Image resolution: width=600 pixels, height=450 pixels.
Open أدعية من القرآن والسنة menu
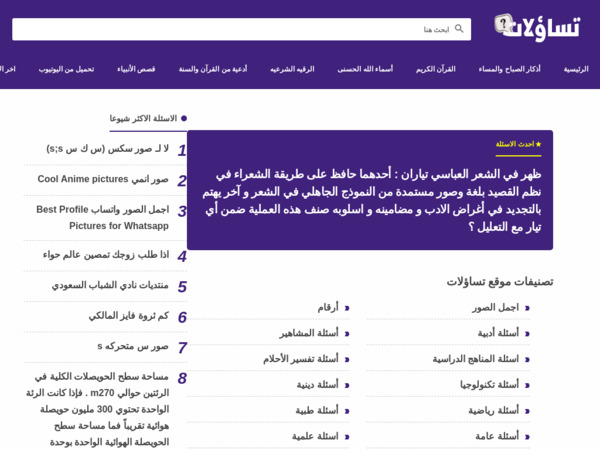pos(213,69)
